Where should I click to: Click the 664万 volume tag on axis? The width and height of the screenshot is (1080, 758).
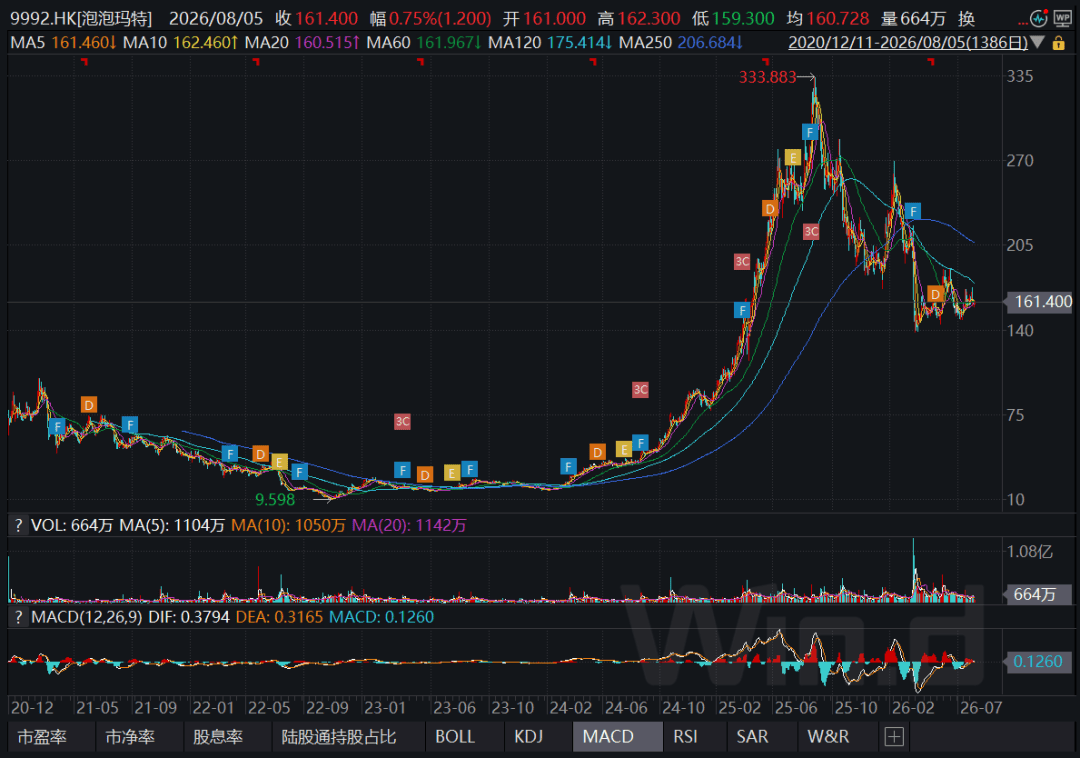click(x=1040, y=594)
